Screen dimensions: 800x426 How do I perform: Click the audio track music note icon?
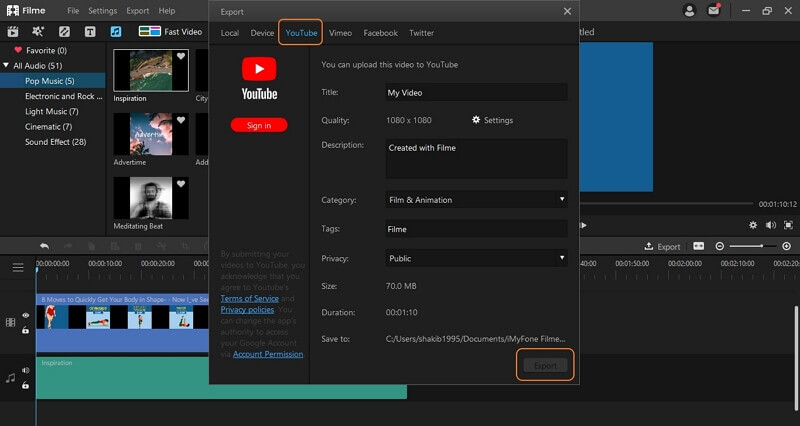tap(10, 378)
